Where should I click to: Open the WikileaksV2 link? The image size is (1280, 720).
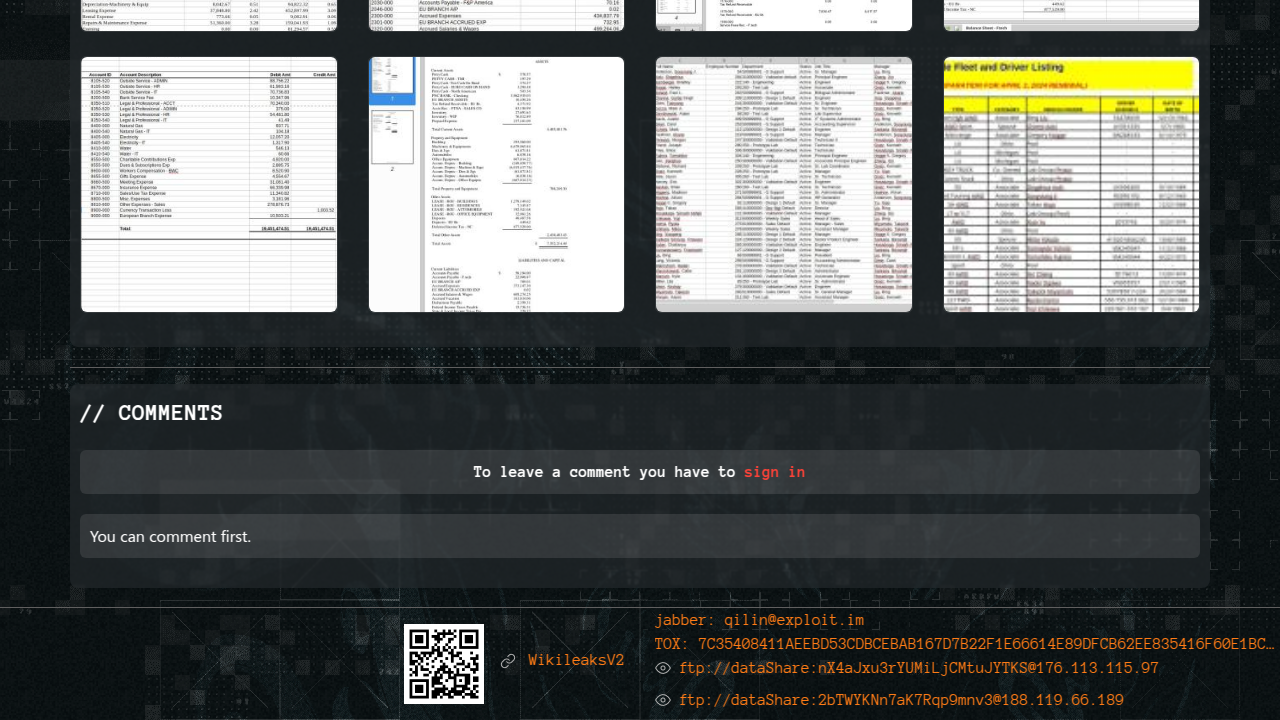pyautogui.click(x=576, y=661)
